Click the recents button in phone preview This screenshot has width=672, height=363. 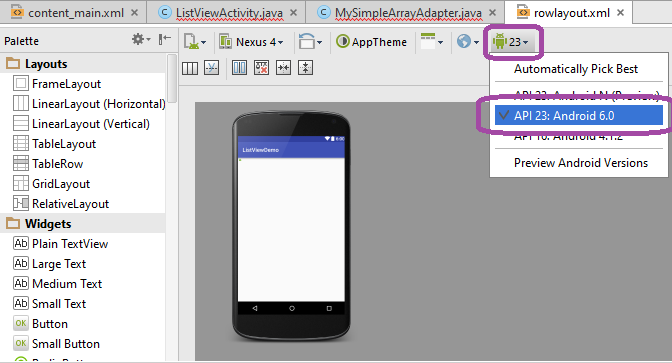329,309
